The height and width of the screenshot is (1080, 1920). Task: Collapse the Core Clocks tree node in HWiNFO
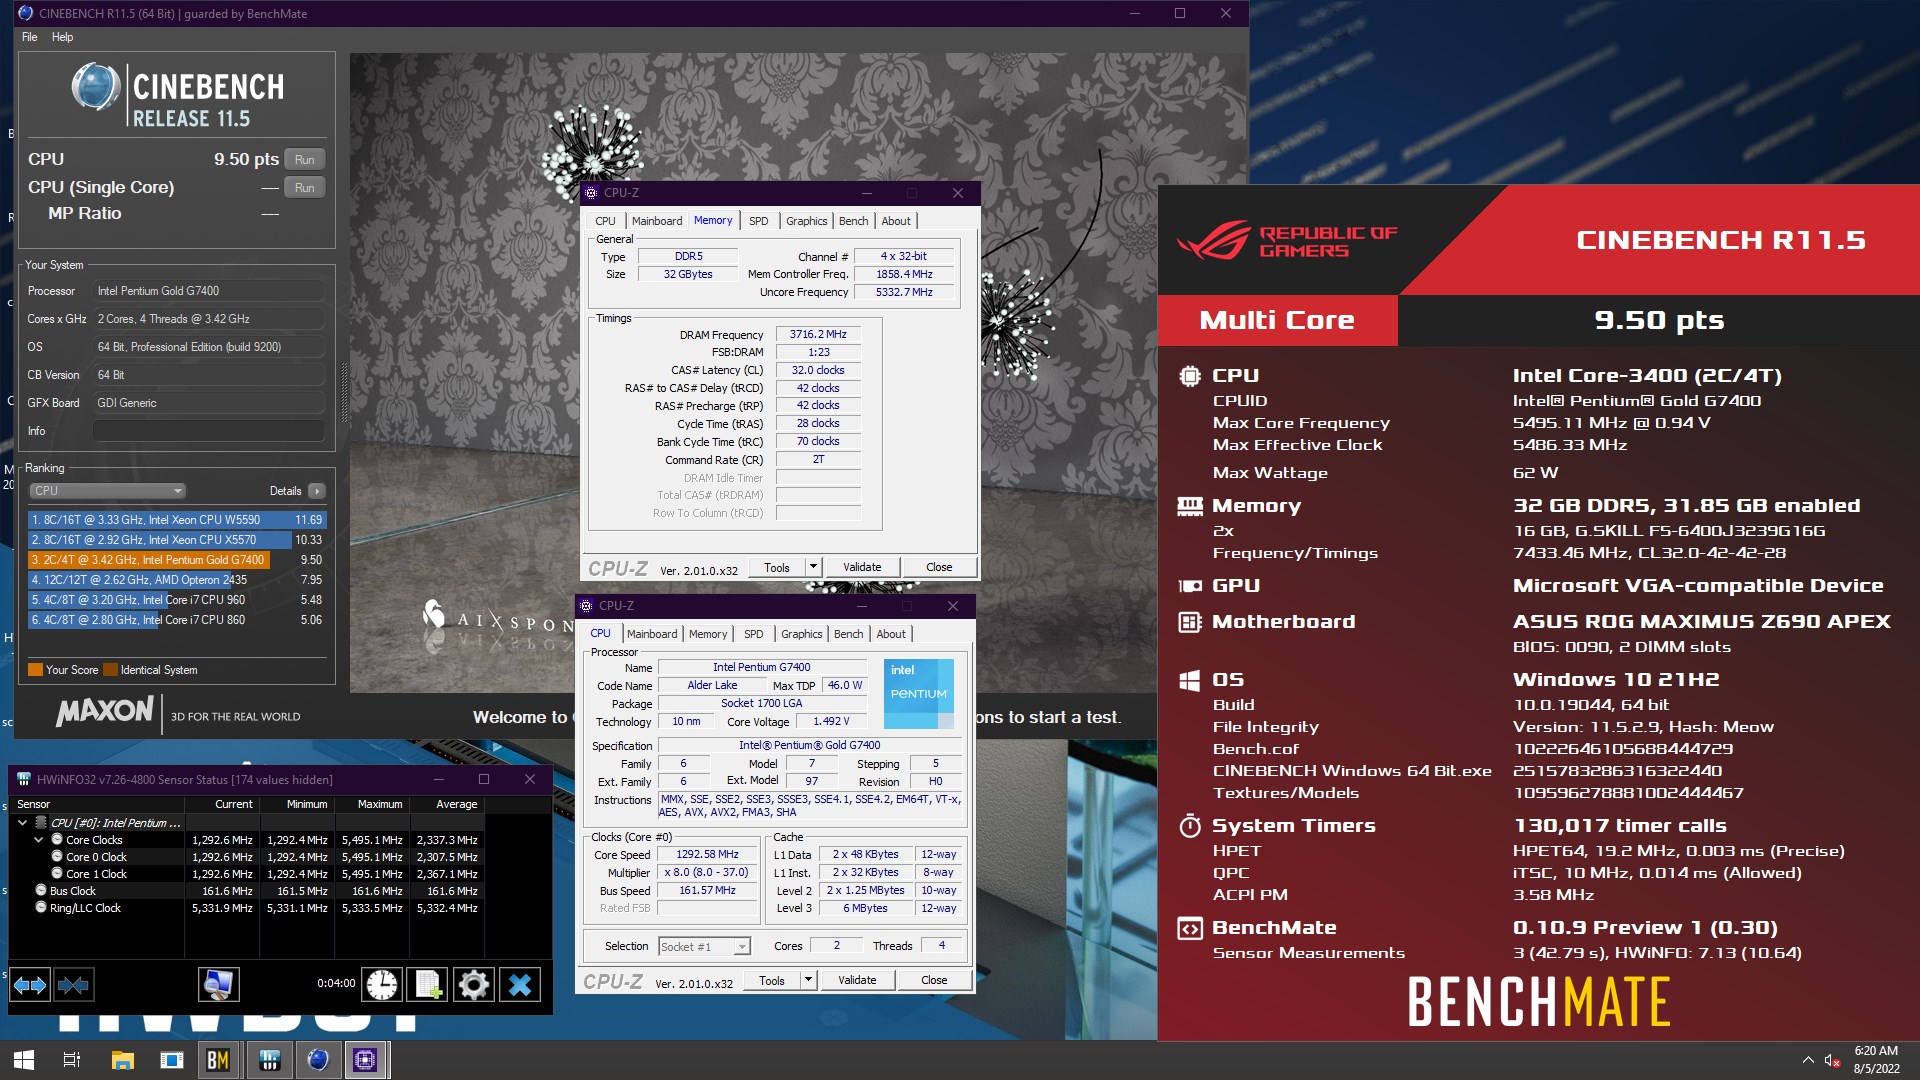coord(39,840)
